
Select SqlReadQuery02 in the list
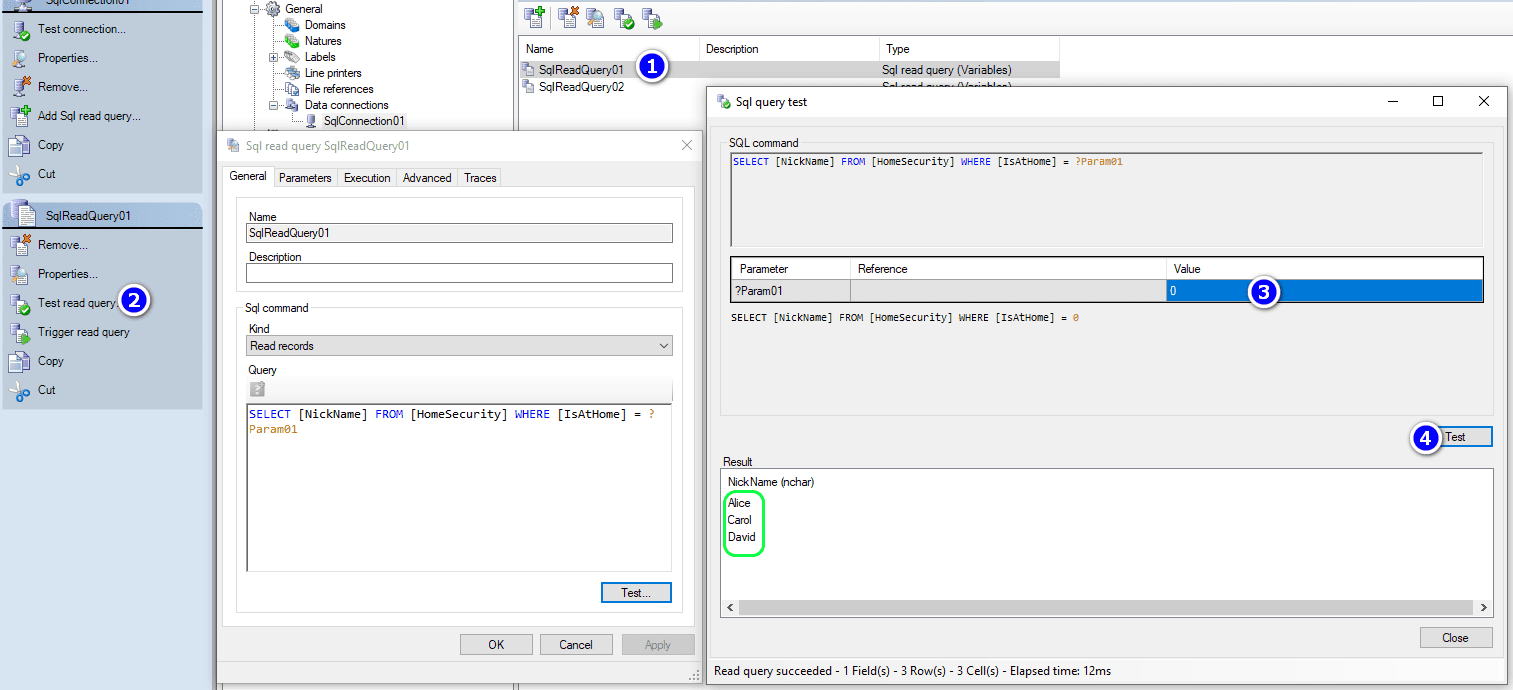pyautogui.click(x=581, y=87)
